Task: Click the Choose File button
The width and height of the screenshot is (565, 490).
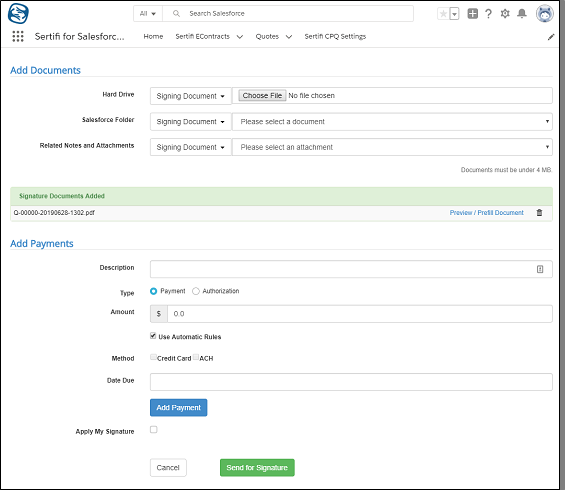Action: click(x=262, y=95)
